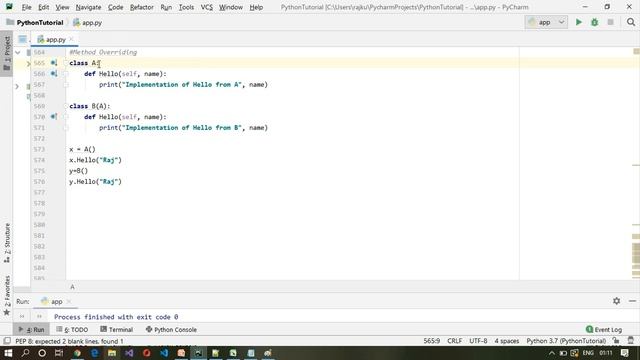This screenshot has width=640, height=360.
Task: Toggle read-only lock icon in status bar
Action: click(x=616, y=341)
